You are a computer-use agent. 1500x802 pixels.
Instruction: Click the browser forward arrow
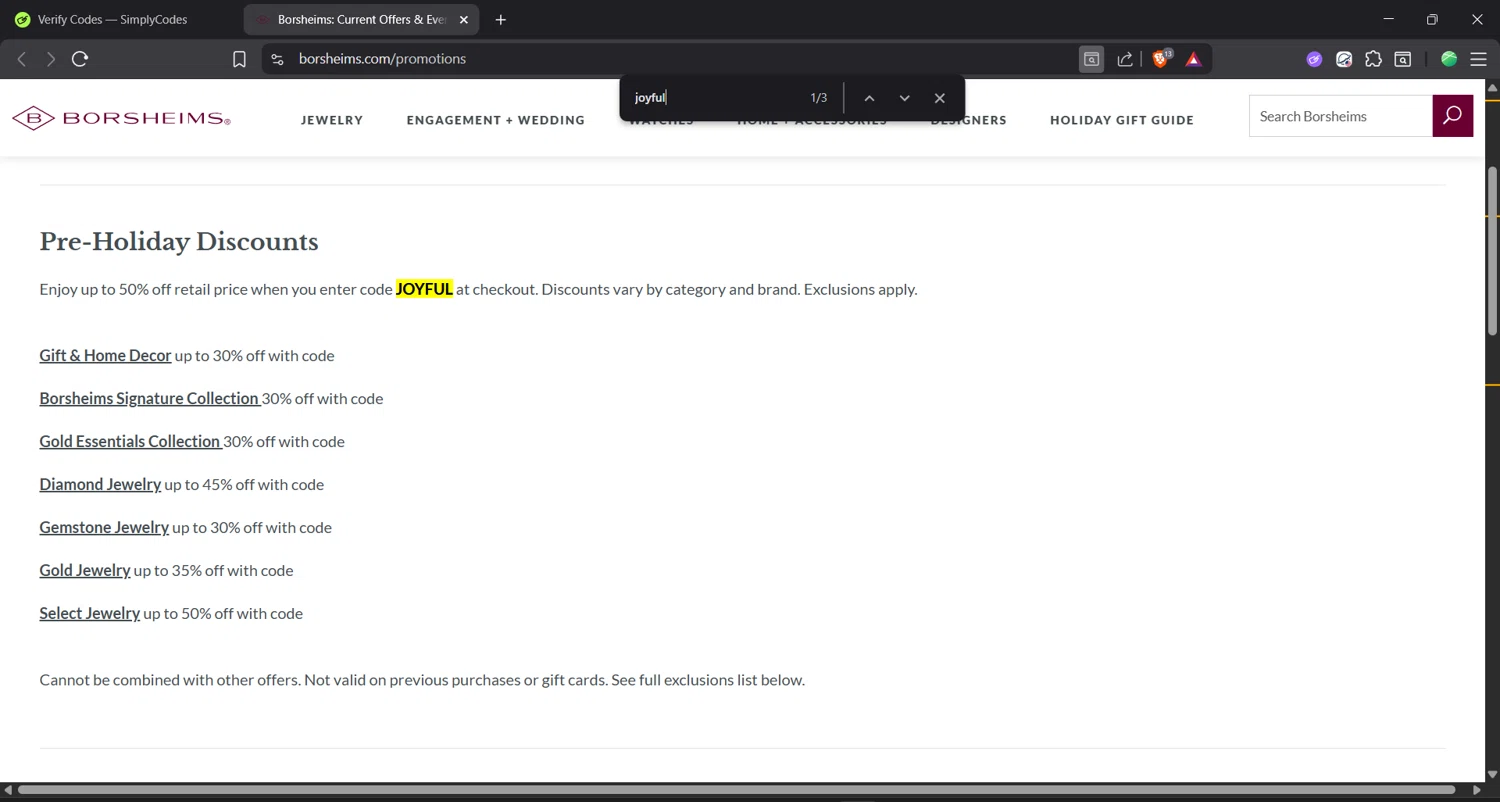click(x=50, y=59)
